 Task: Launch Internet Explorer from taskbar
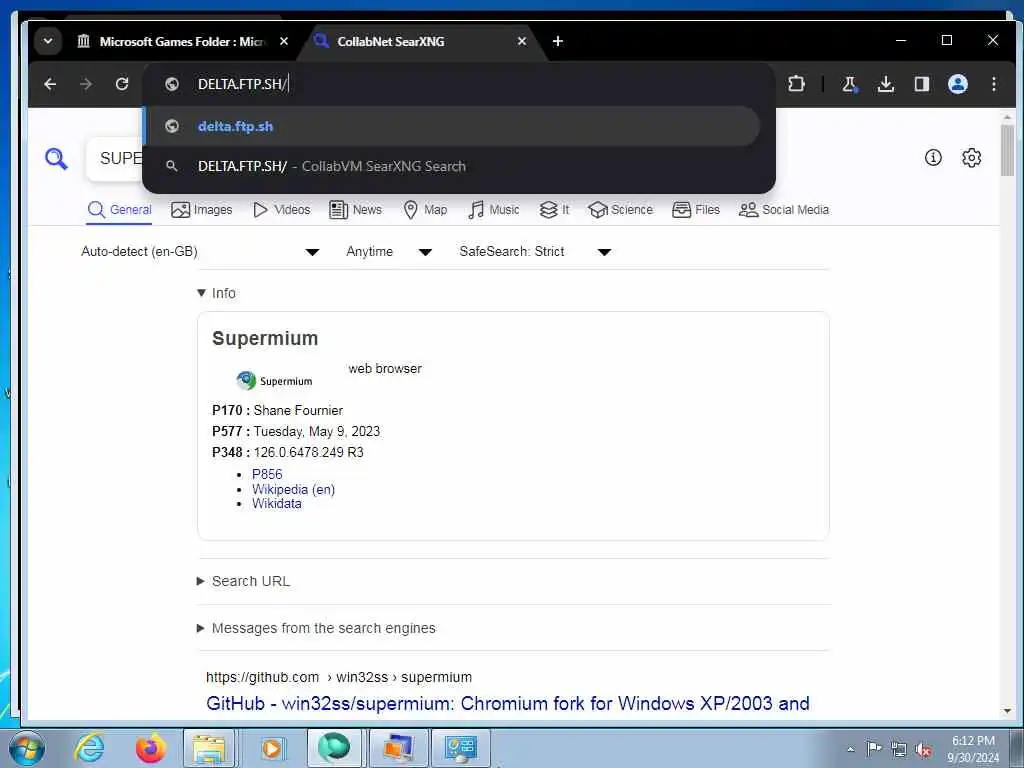89,748
